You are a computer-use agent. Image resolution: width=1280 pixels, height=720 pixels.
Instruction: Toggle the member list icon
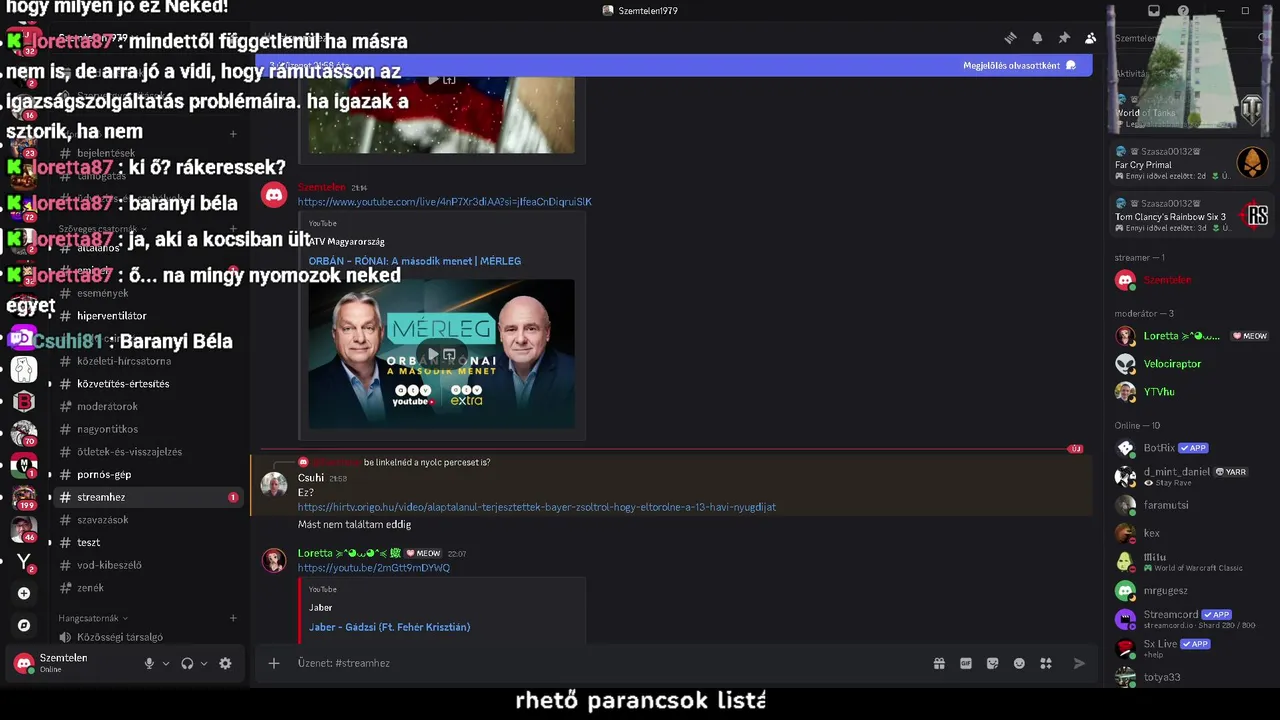[x=1091, y=38]
